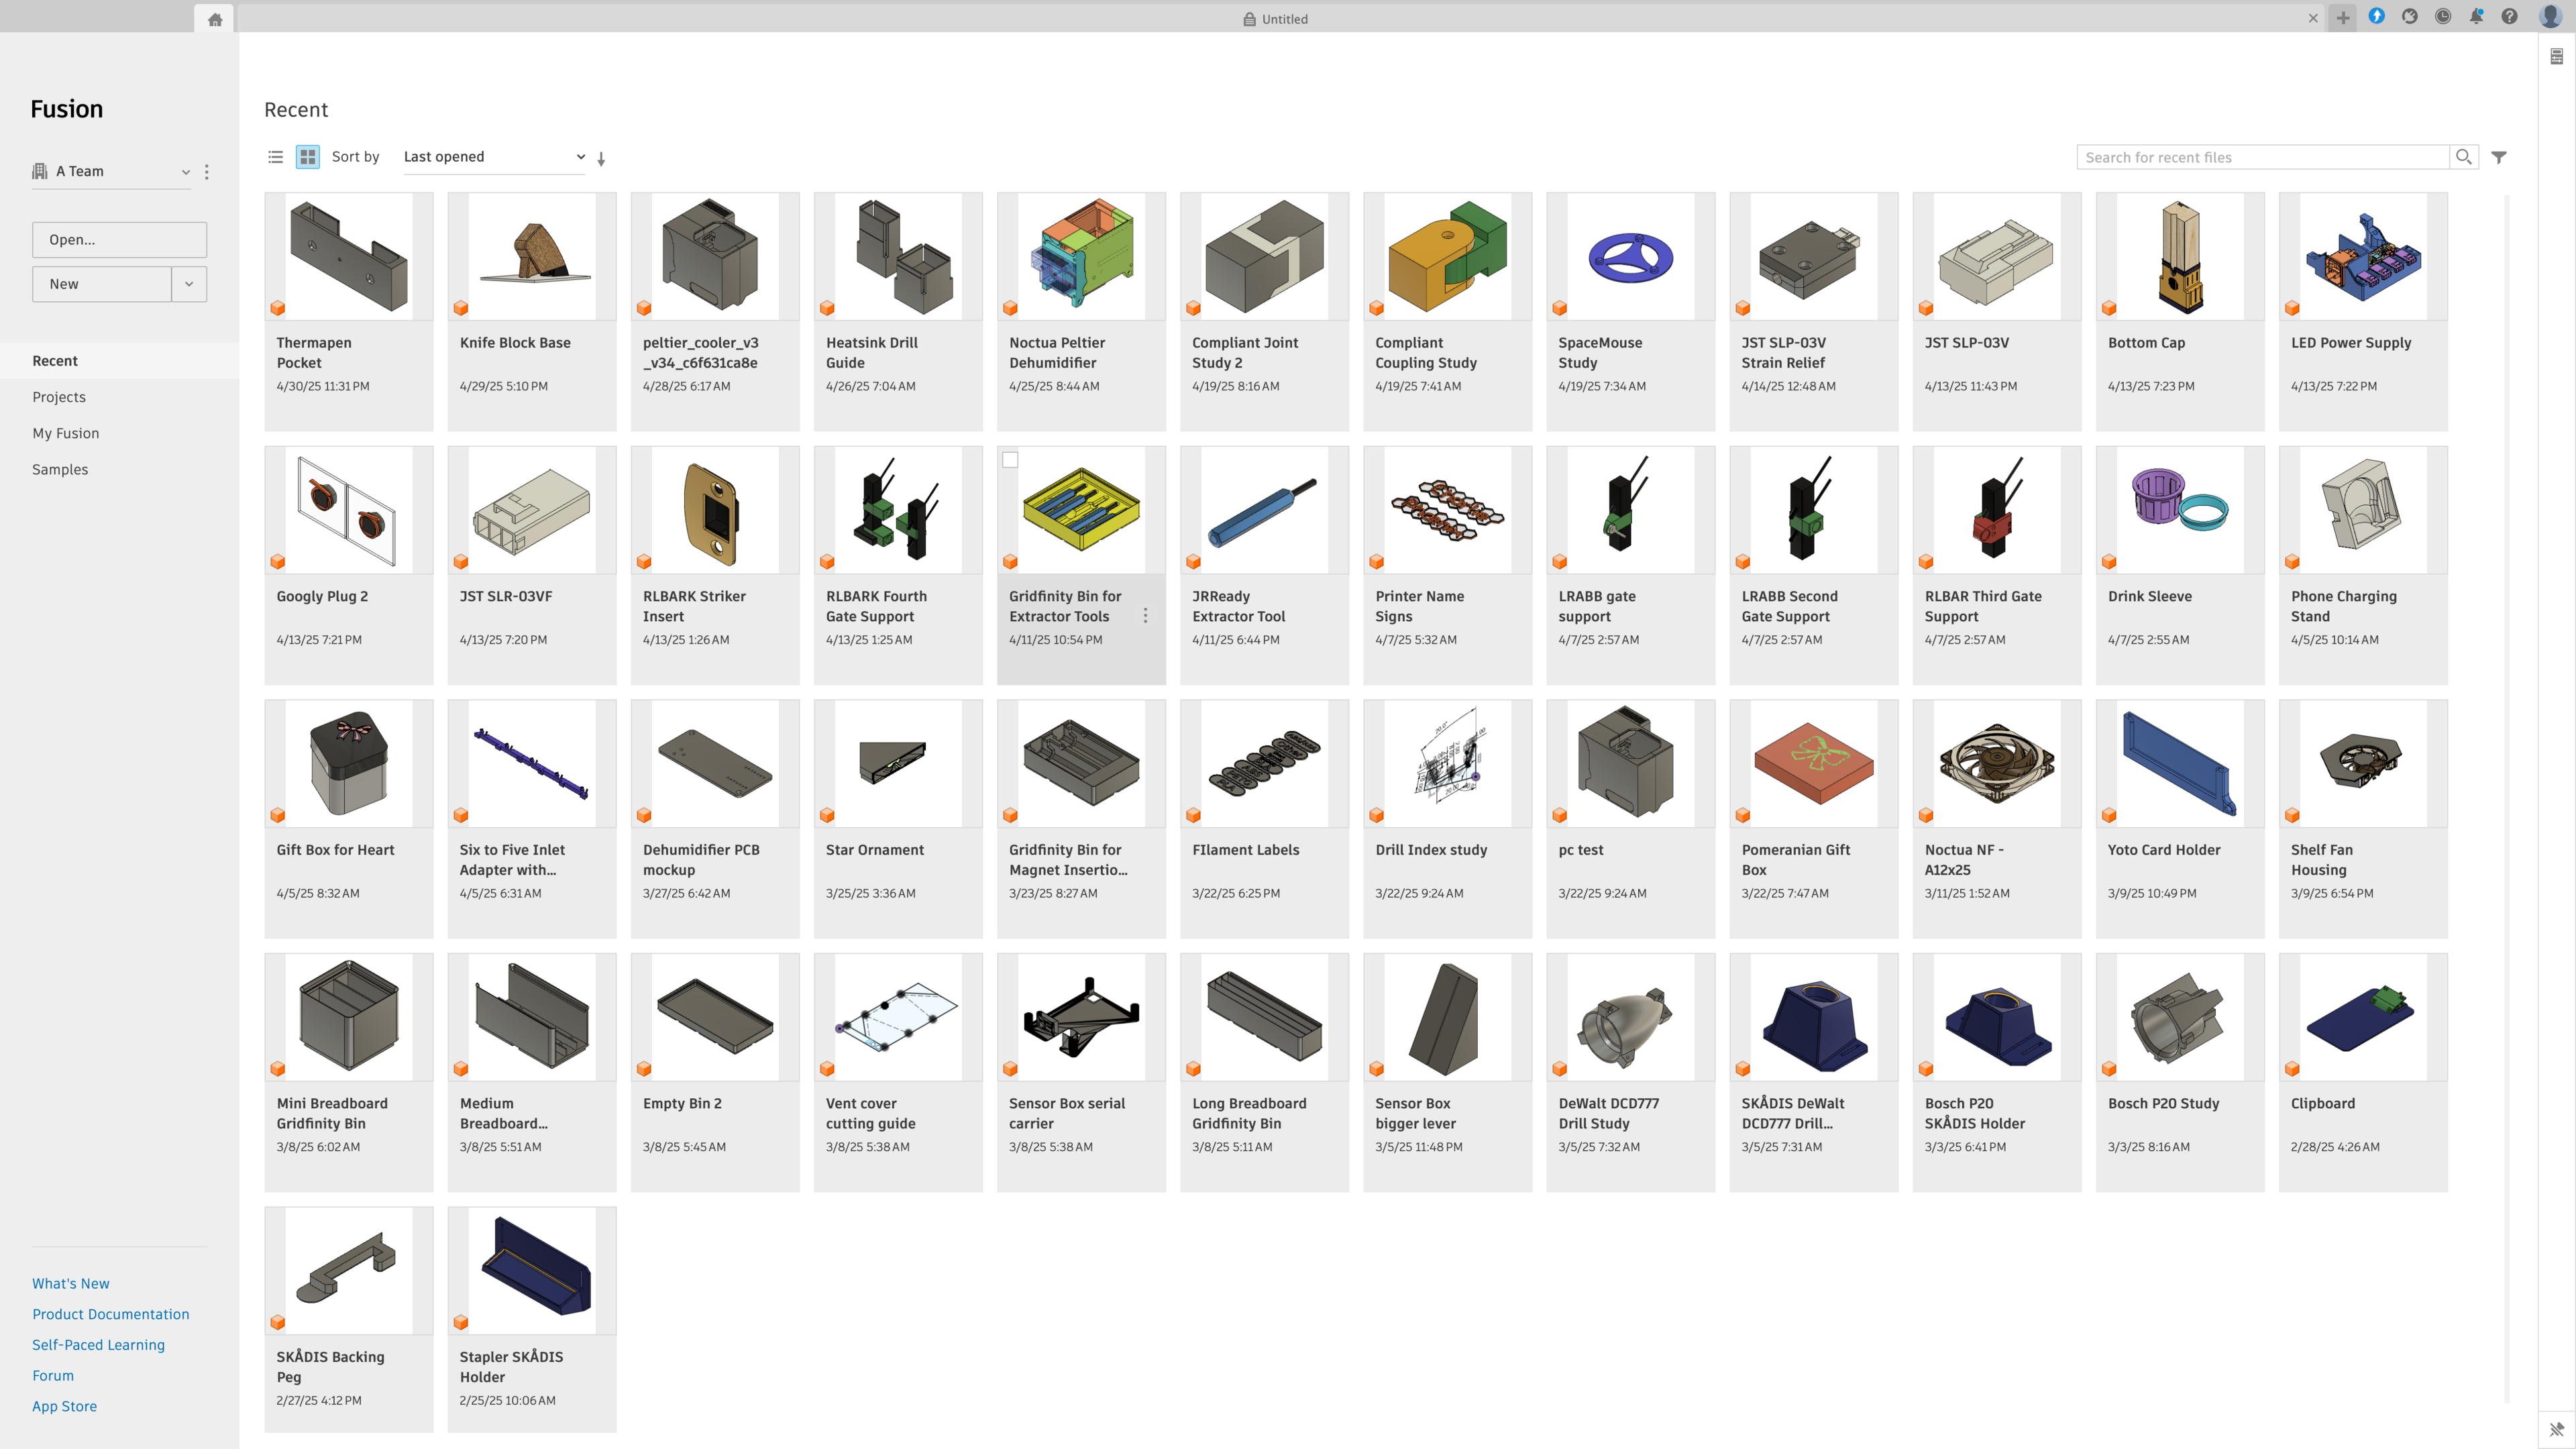
Task: Open the Gridfinity Bin for Extractor Tools options menu
Action: (x=1146, y=616)
